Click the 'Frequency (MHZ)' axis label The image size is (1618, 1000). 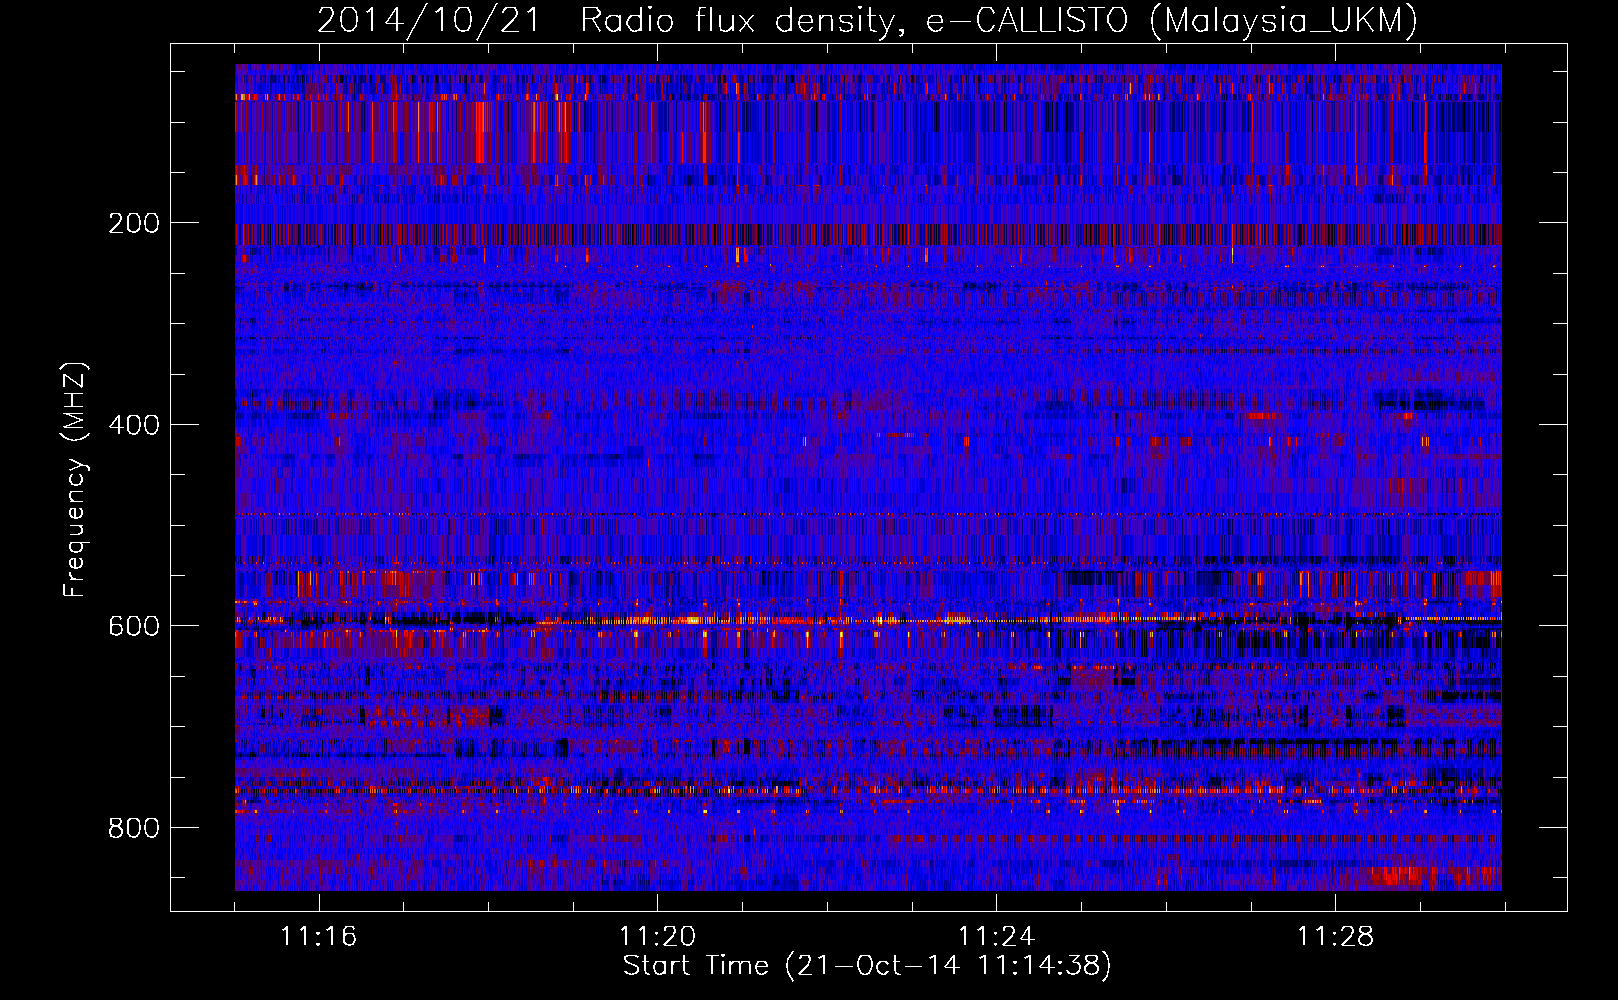(x=75, y=480)
